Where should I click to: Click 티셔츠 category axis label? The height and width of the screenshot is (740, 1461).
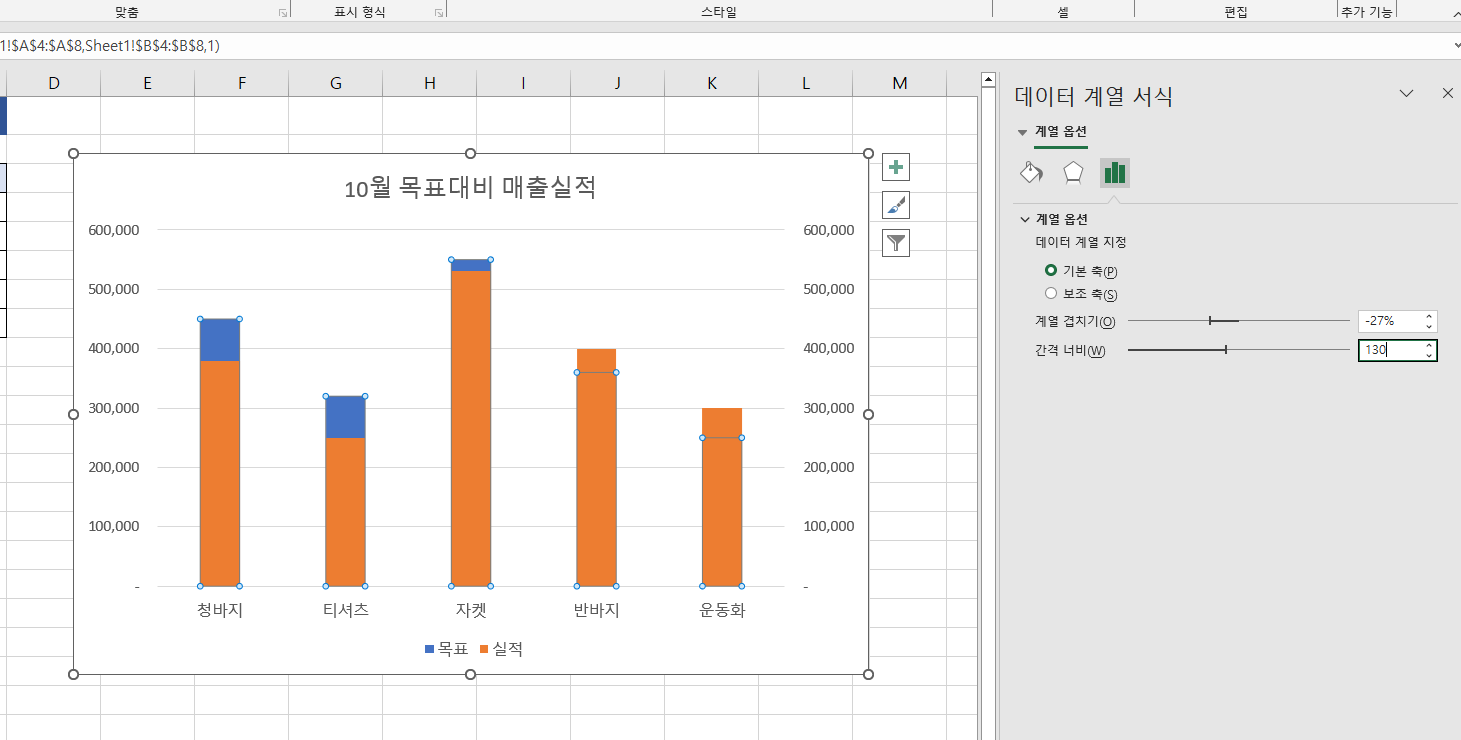point(346,610)
